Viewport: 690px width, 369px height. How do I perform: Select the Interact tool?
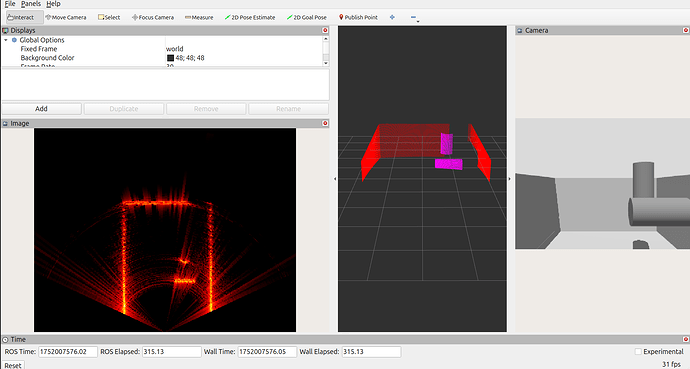coord(22,17)
